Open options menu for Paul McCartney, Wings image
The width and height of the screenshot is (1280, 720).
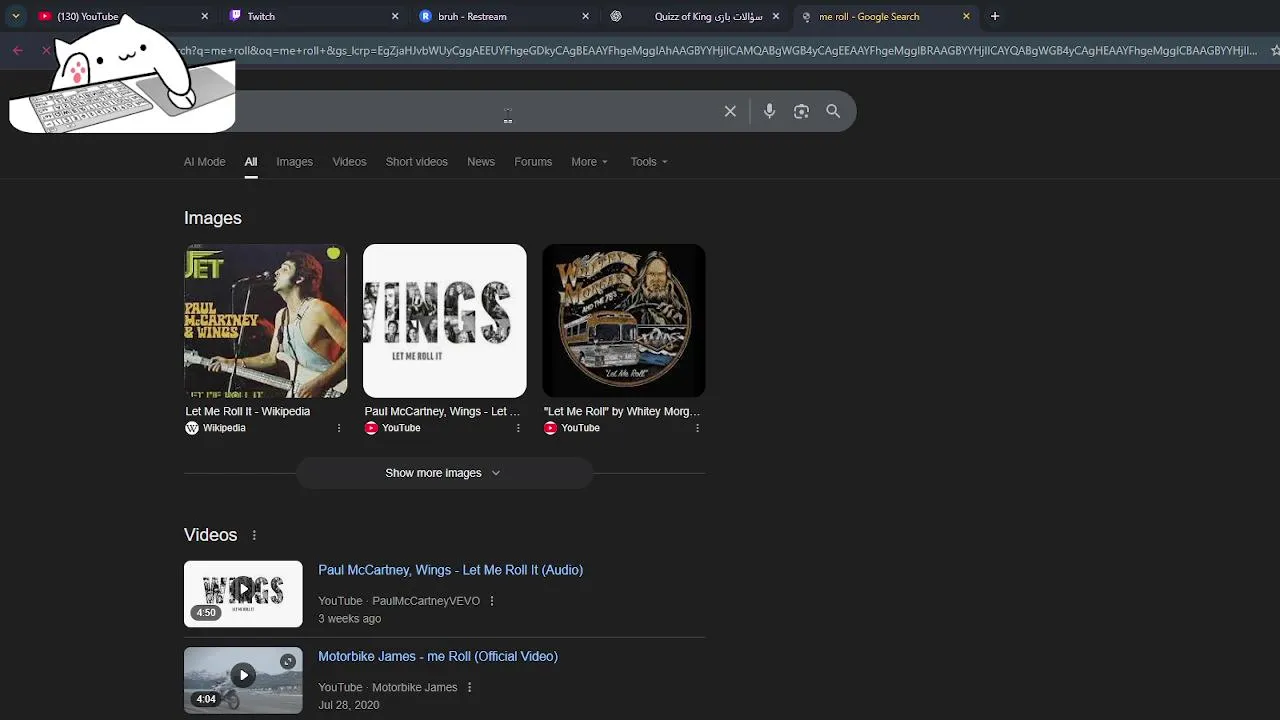[518, 428]
